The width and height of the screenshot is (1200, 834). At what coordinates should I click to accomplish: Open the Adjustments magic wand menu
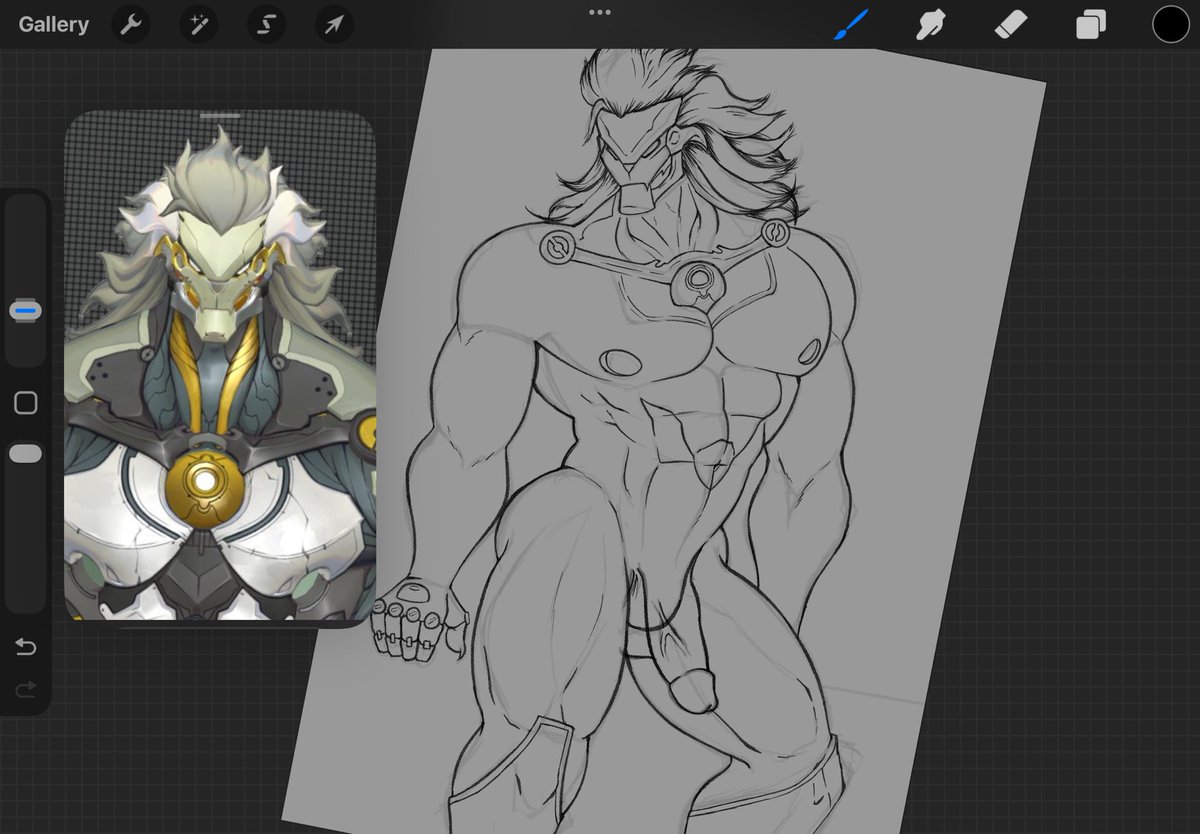click(198, 25)
